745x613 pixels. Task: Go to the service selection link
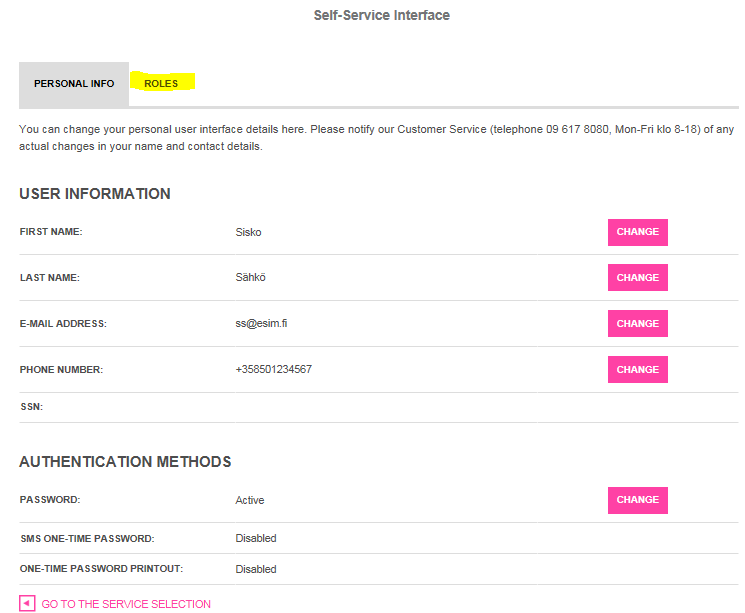[x=126, y=604]
